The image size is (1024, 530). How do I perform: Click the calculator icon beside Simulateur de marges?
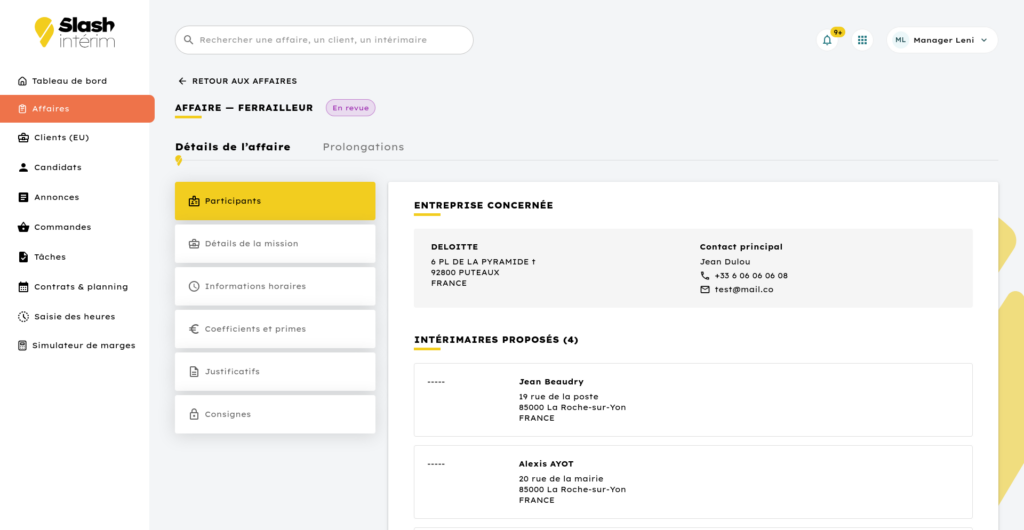22,345
